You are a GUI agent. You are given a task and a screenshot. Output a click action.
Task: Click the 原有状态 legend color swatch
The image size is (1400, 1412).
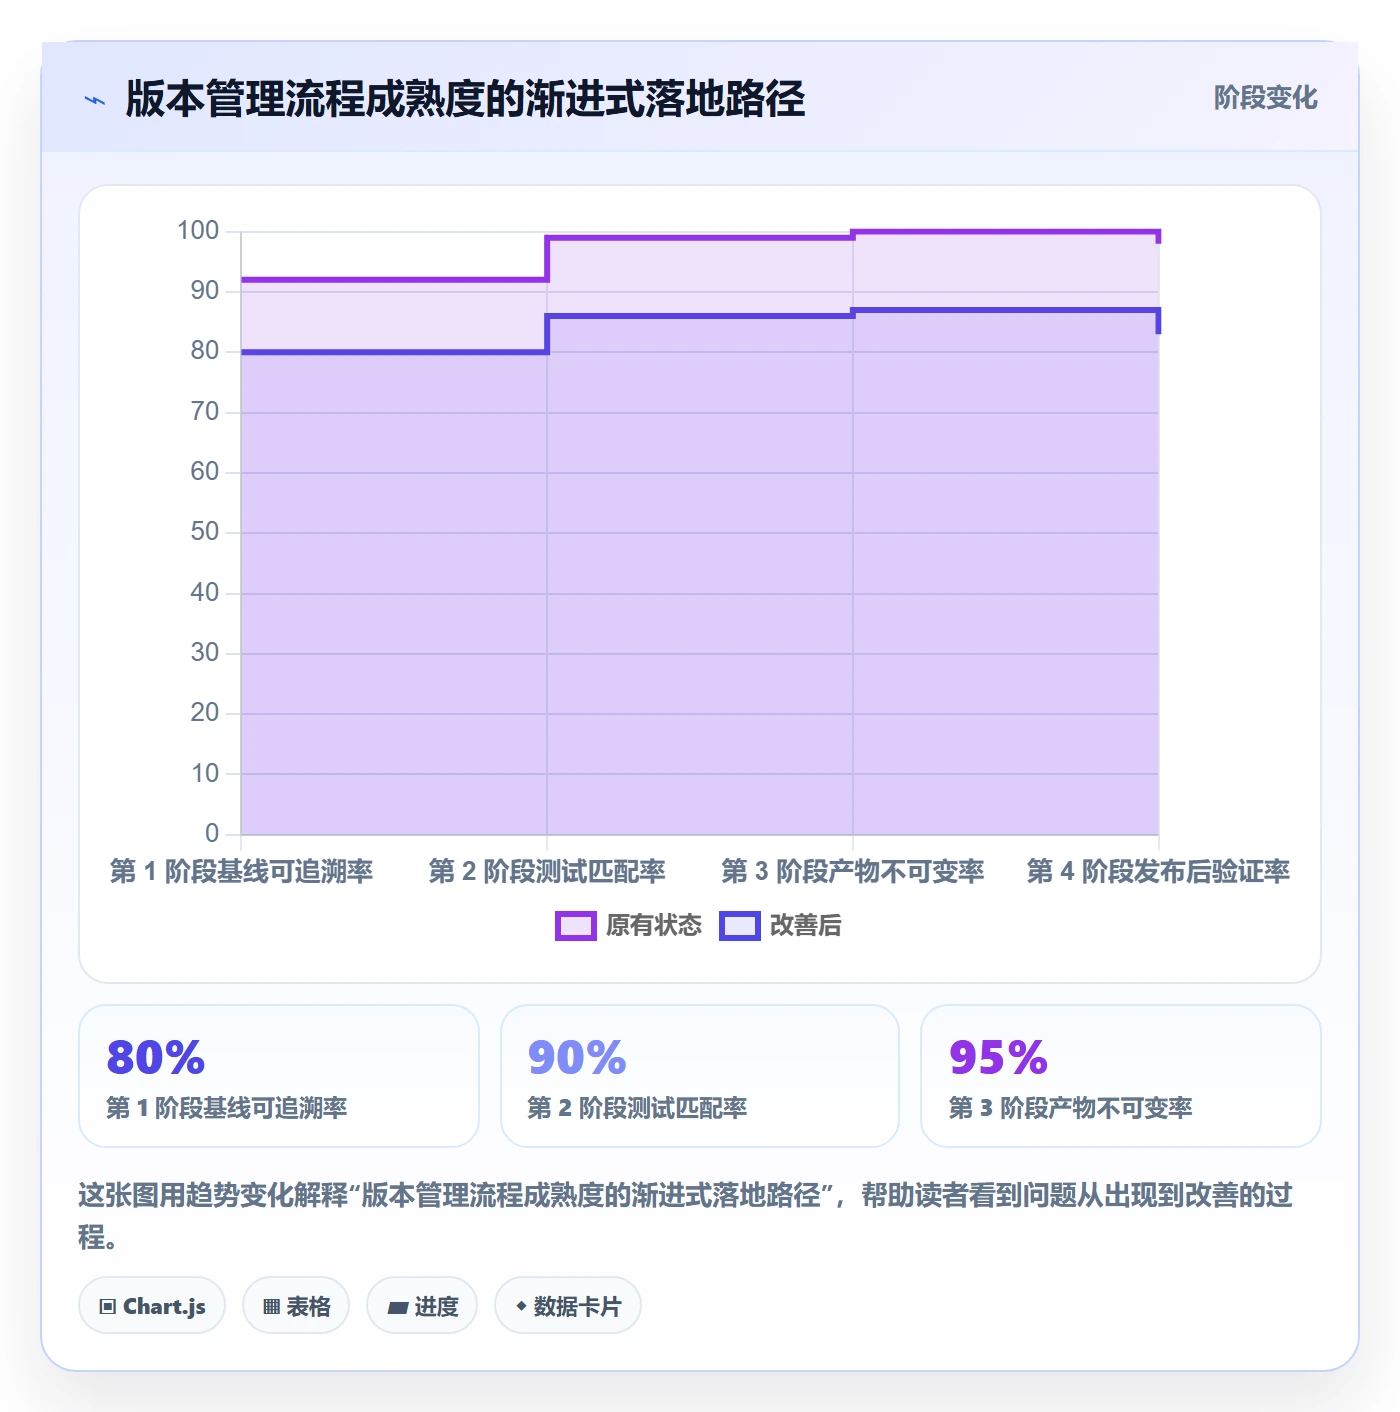575,926
